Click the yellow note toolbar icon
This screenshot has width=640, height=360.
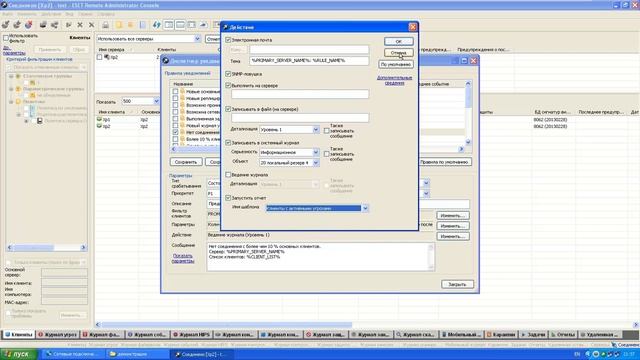(119, 25)
